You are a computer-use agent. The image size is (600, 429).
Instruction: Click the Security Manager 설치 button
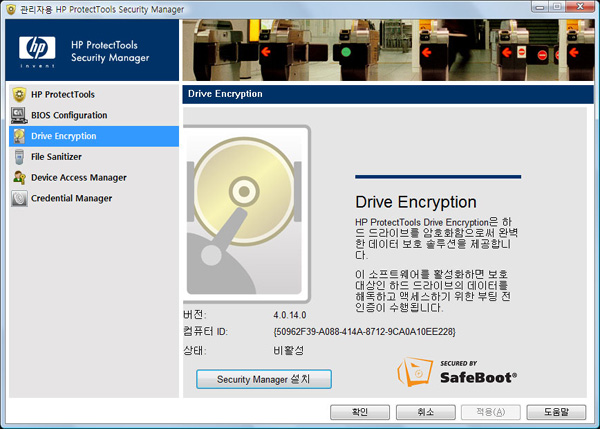[x=264, y=379]
